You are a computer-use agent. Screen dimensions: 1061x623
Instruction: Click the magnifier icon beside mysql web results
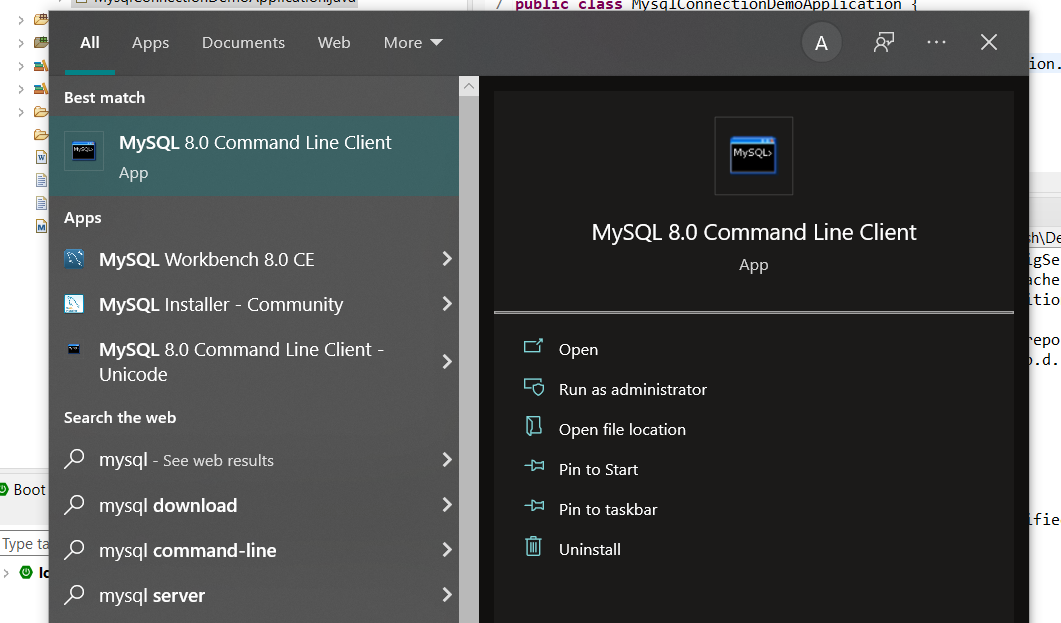[x=74, y=459]
